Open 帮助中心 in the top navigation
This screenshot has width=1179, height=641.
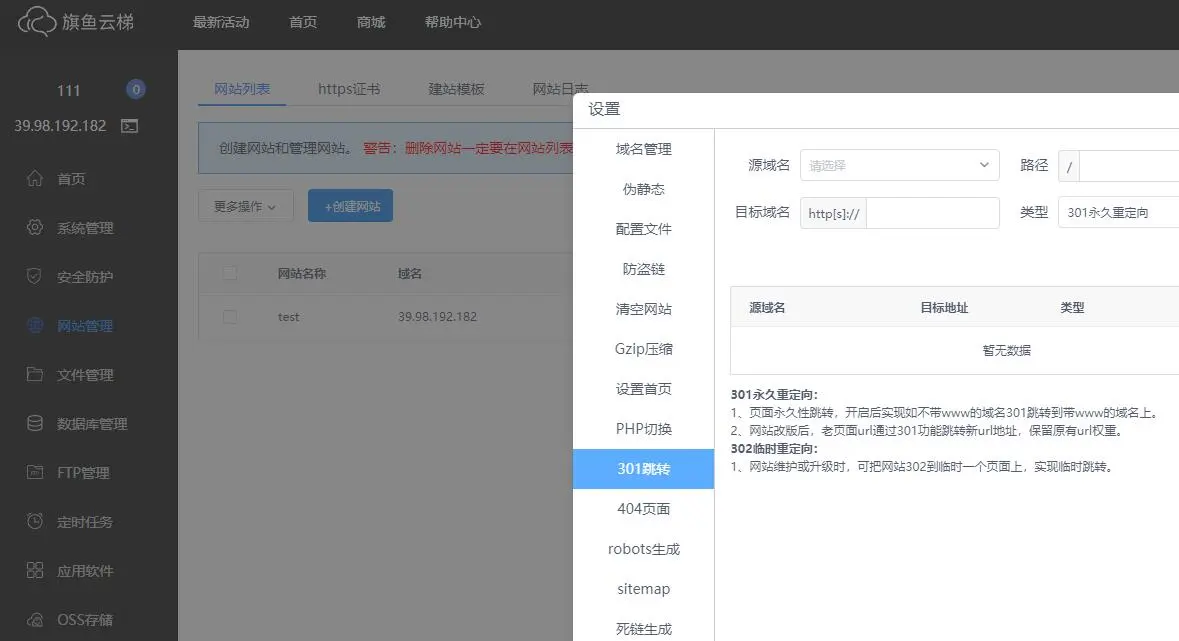pyautogui.click(x=453, y=23)
